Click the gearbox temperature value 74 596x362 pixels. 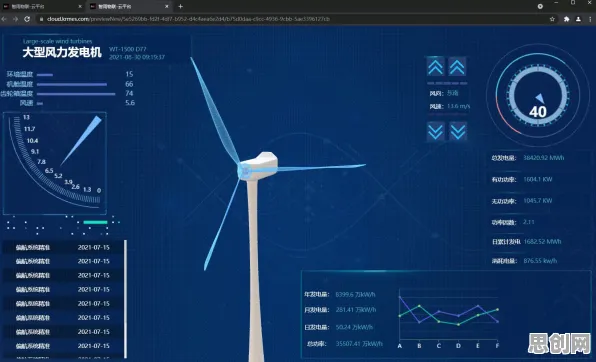[x=129, y=94]
